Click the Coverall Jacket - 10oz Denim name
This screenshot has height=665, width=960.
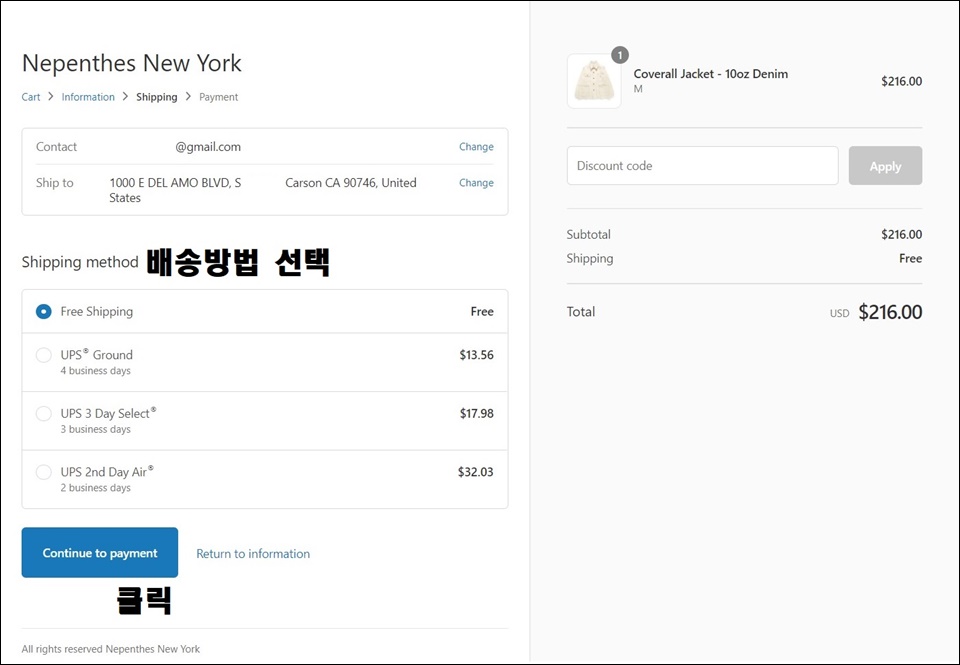point(711,73)
